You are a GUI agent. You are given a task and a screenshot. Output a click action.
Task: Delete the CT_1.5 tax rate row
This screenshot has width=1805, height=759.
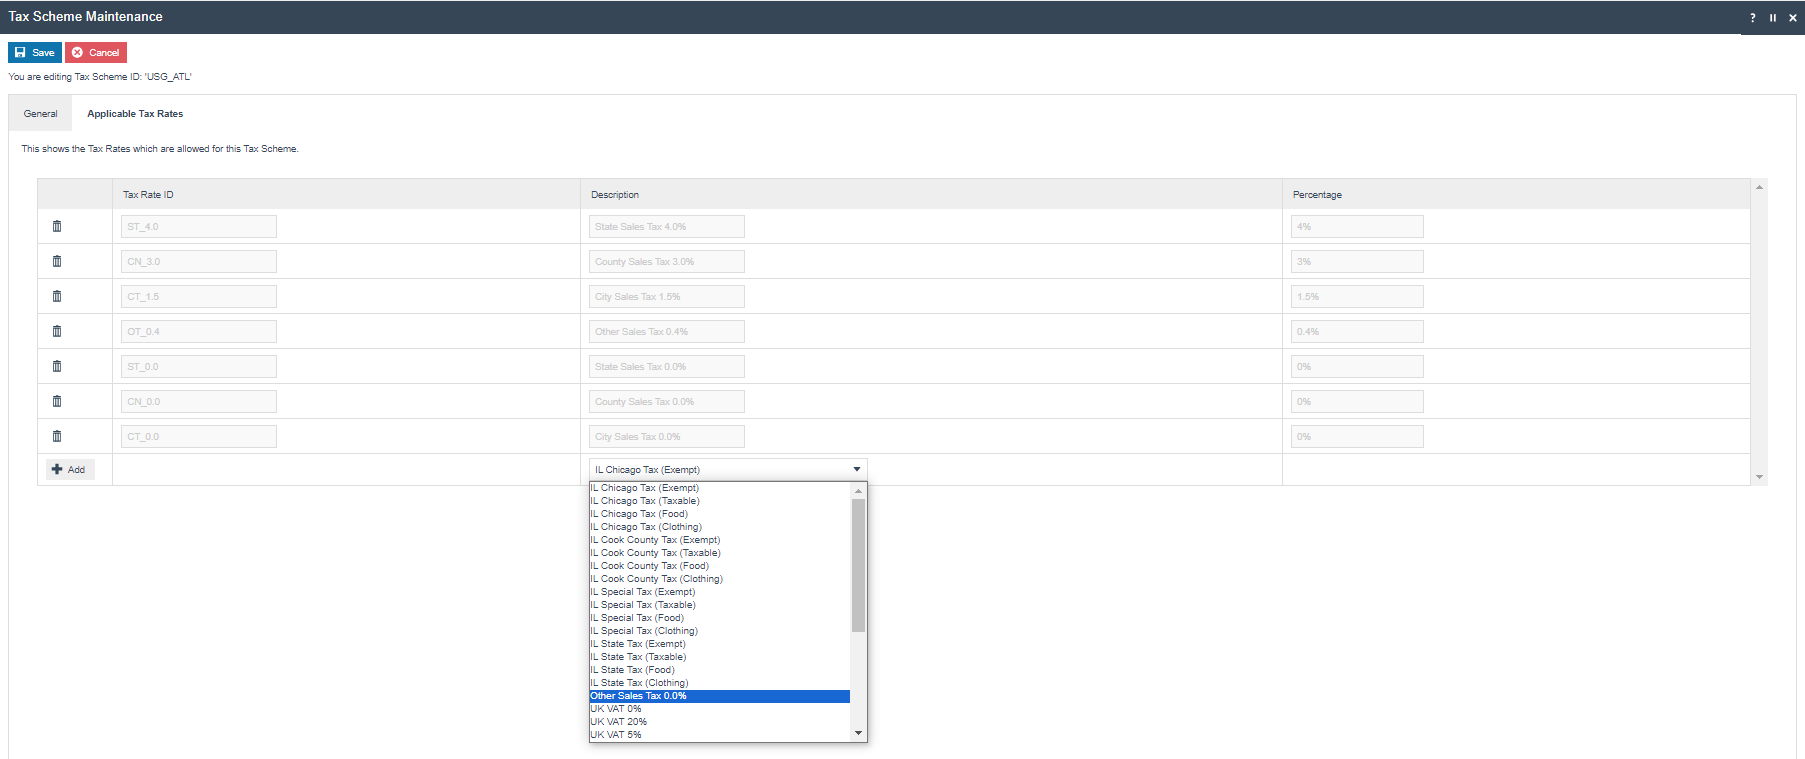point(57,296)
